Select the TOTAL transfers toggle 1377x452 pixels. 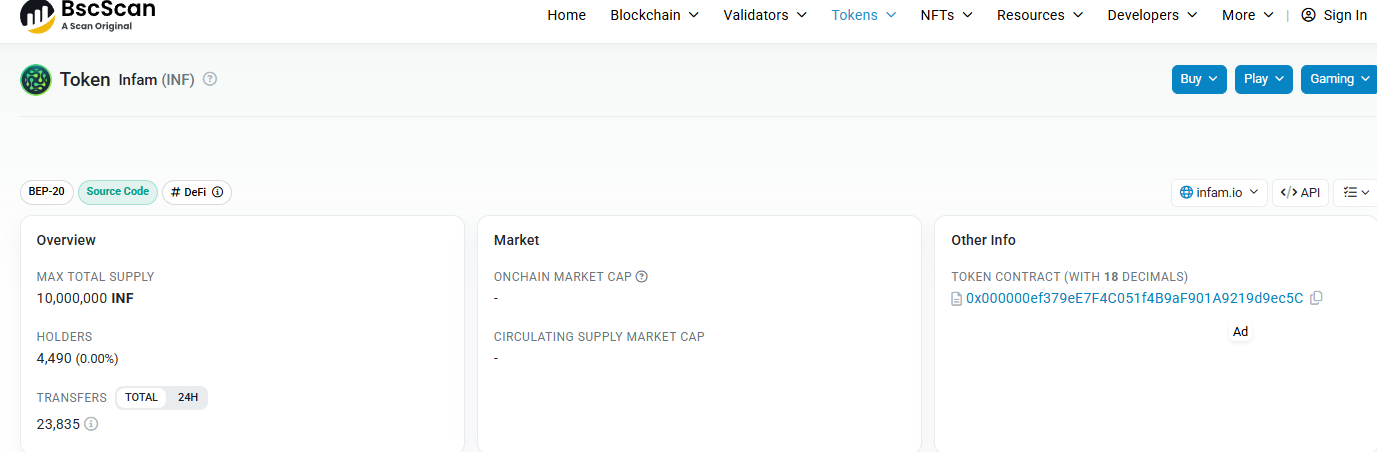point(141,397)
